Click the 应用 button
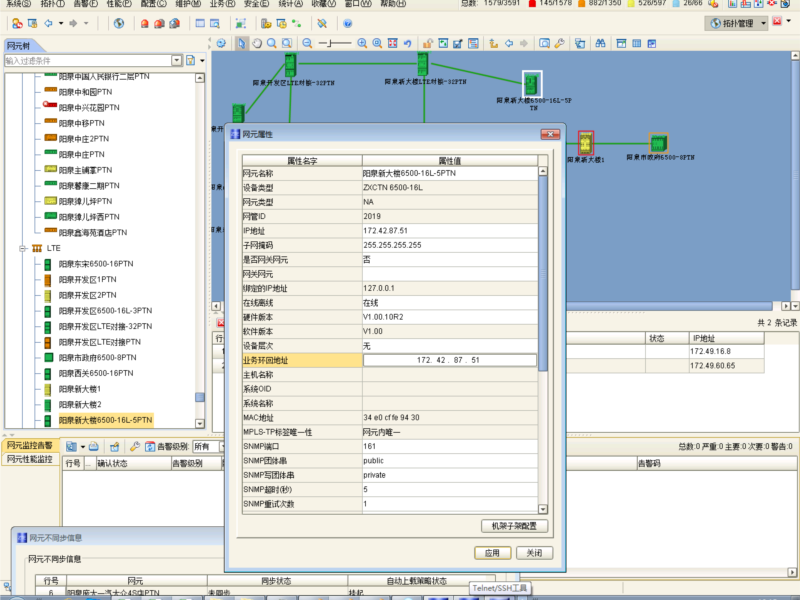 click(x=491, y=553)
